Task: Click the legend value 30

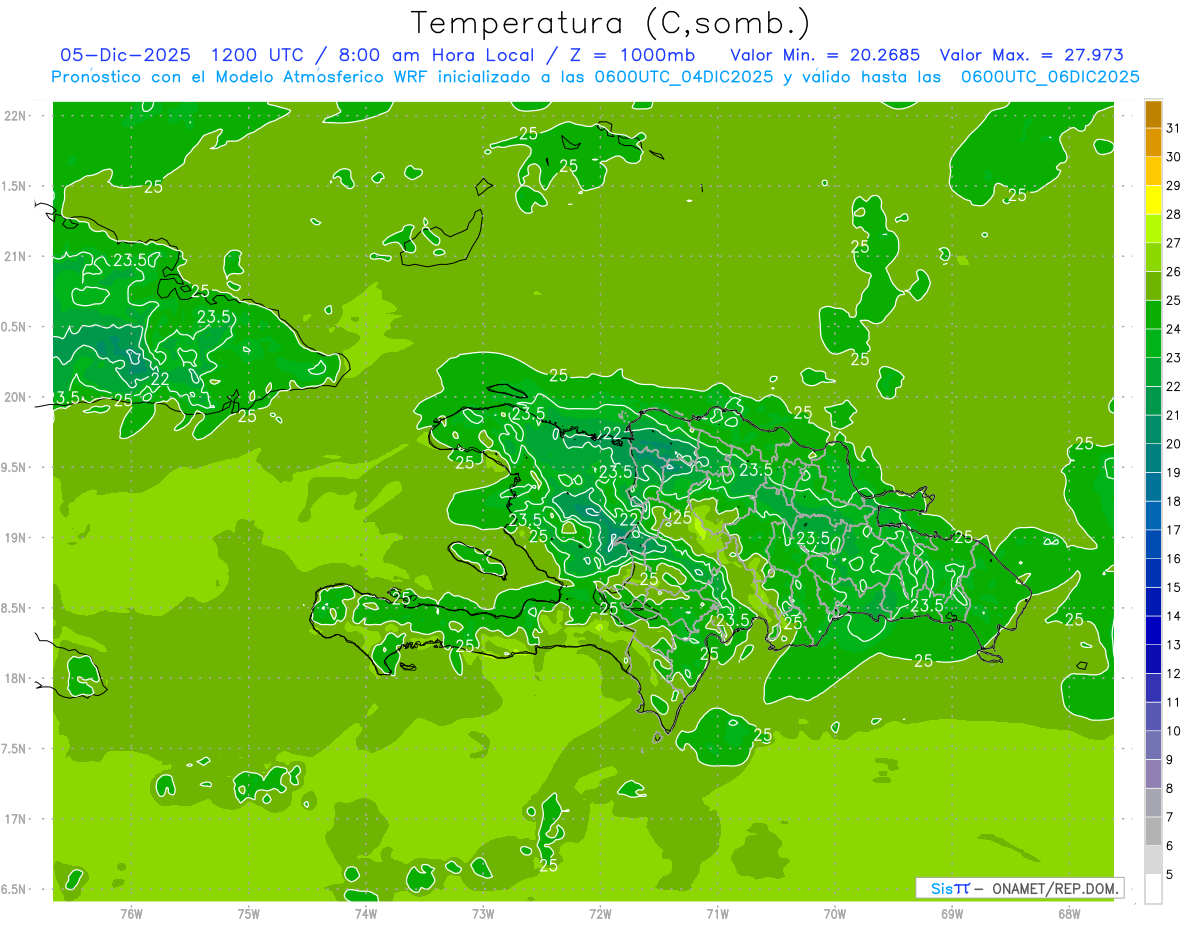Action: tap(1174, 157)
